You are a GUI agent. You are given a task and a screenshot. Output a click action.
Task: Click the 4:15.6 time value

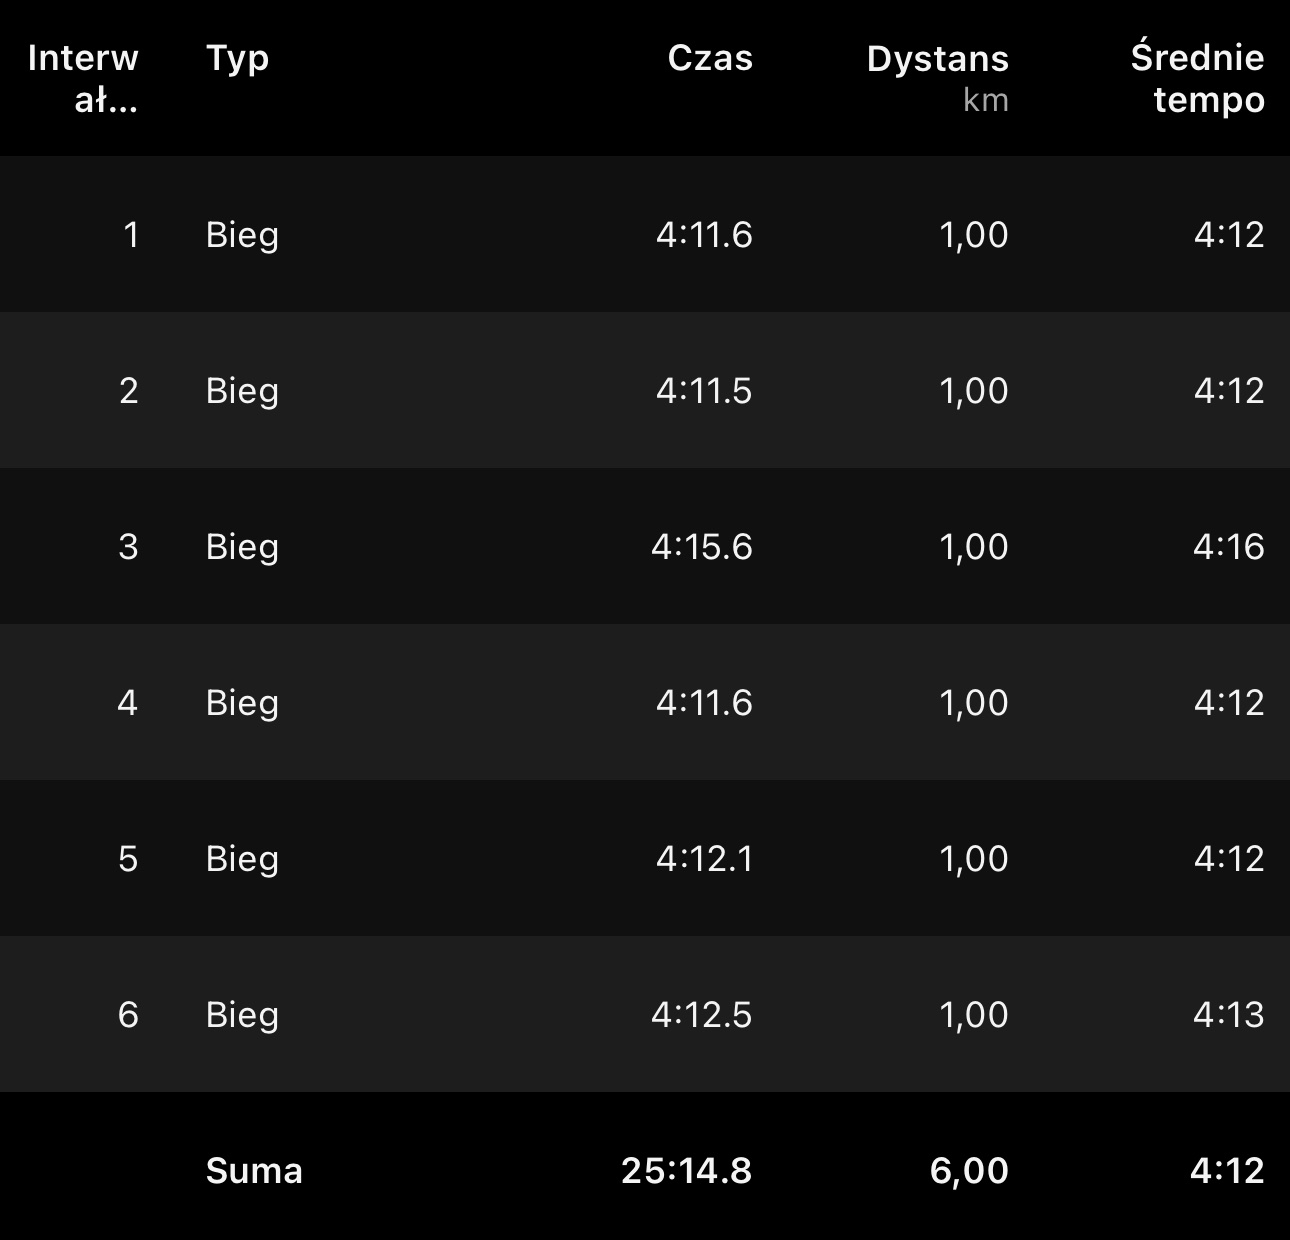[702, 547]
